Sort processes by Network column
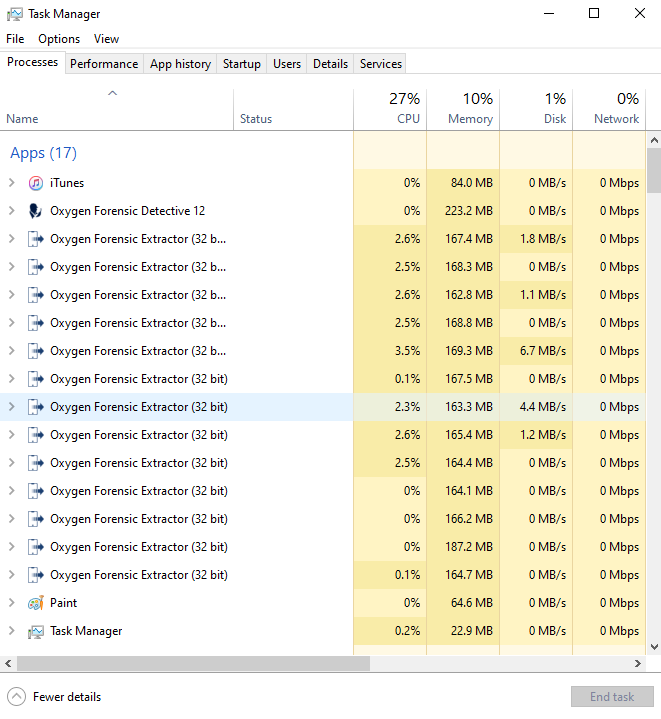This screenshot has width=661, height=719. 609,110
